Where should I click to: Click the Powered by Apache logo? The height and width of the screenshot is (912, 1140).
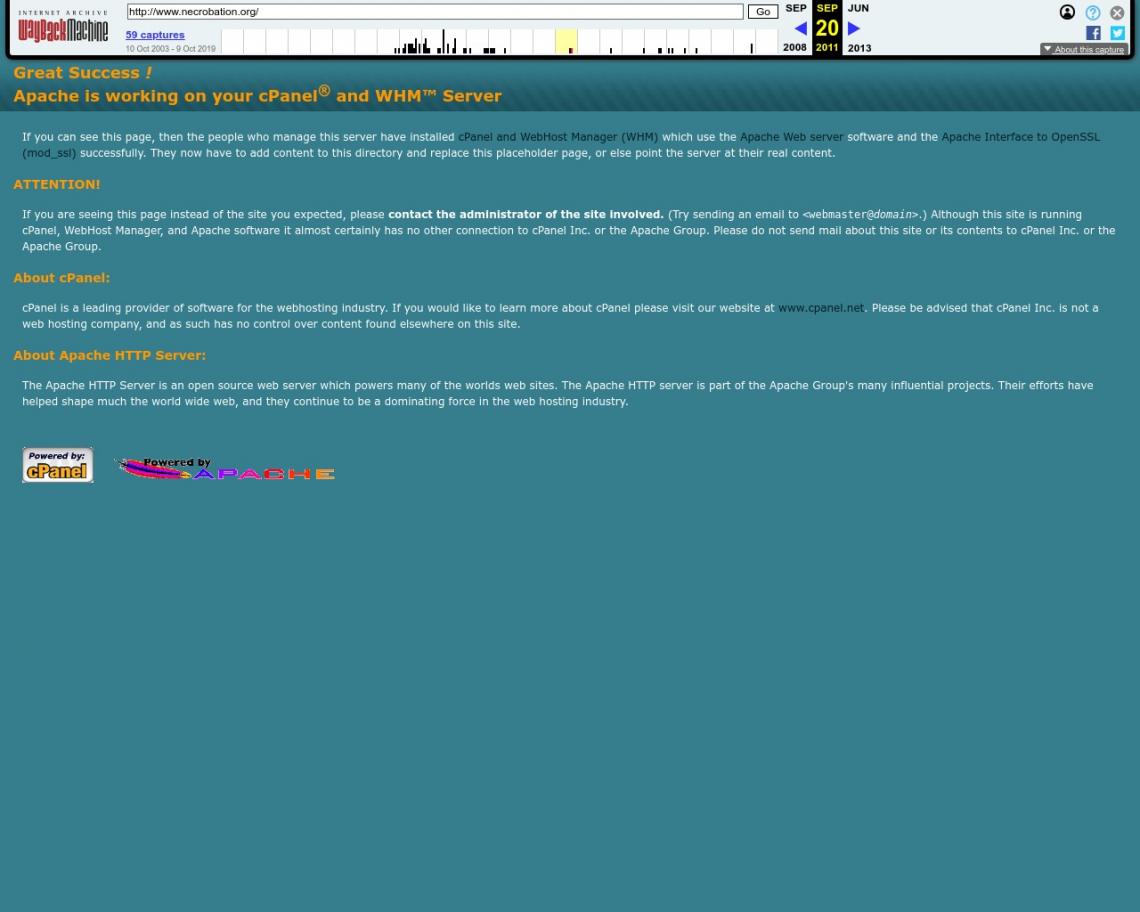pyautogui.click(x=226, y=469)
